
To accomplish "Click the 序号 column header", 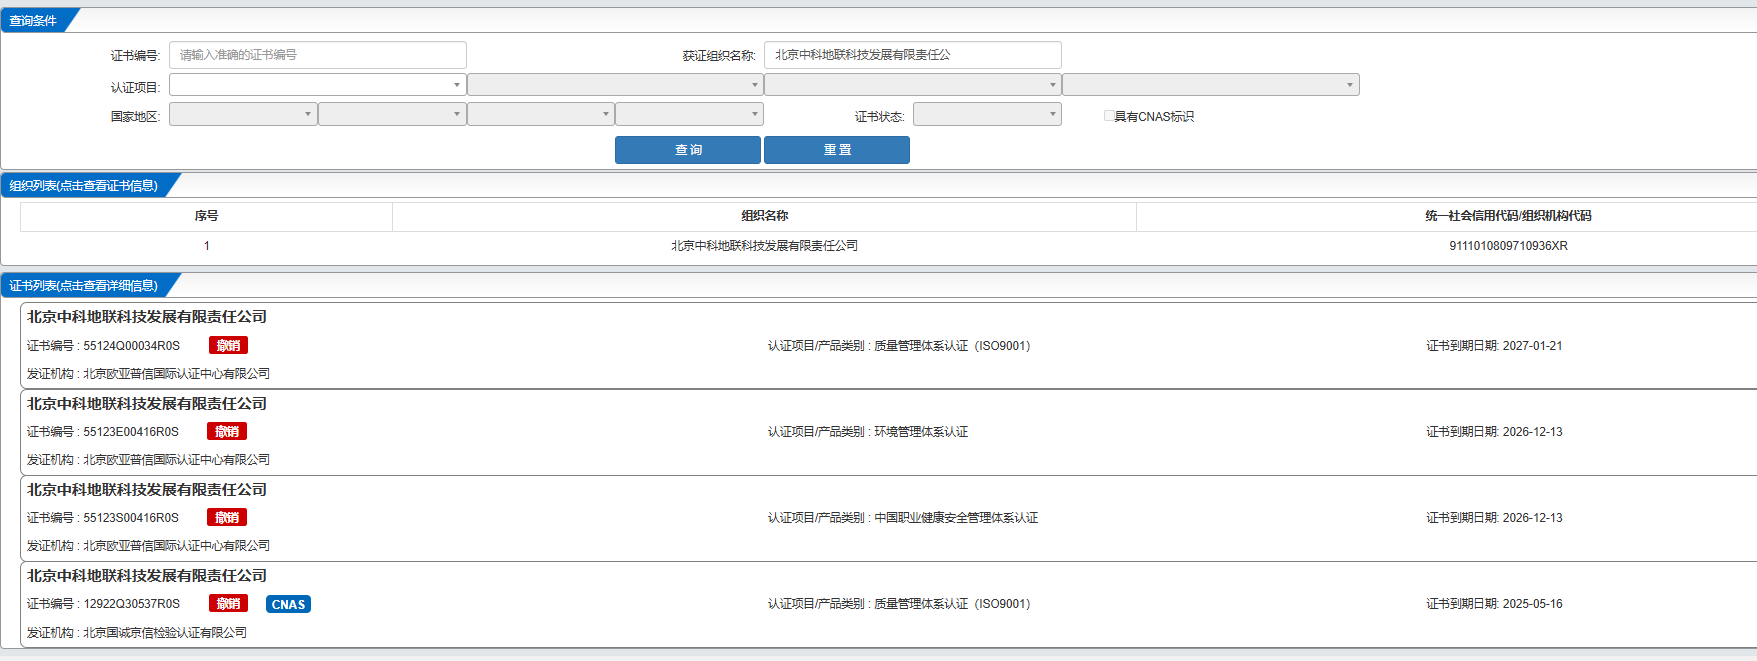I will pyautogui.click(x=206, y=216).
